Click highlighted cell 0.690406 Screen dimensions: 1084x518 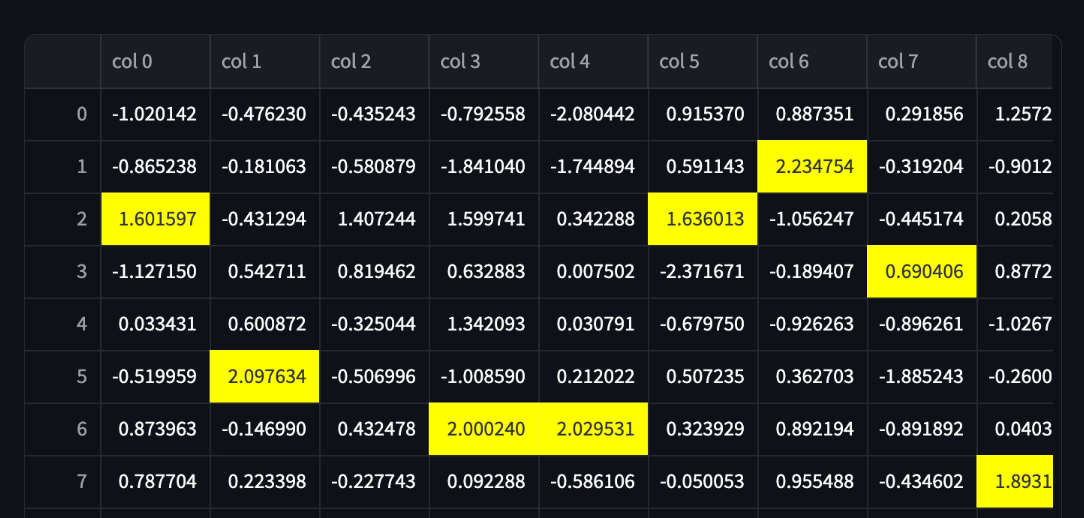pyautogui.click(x=922, y=272)
